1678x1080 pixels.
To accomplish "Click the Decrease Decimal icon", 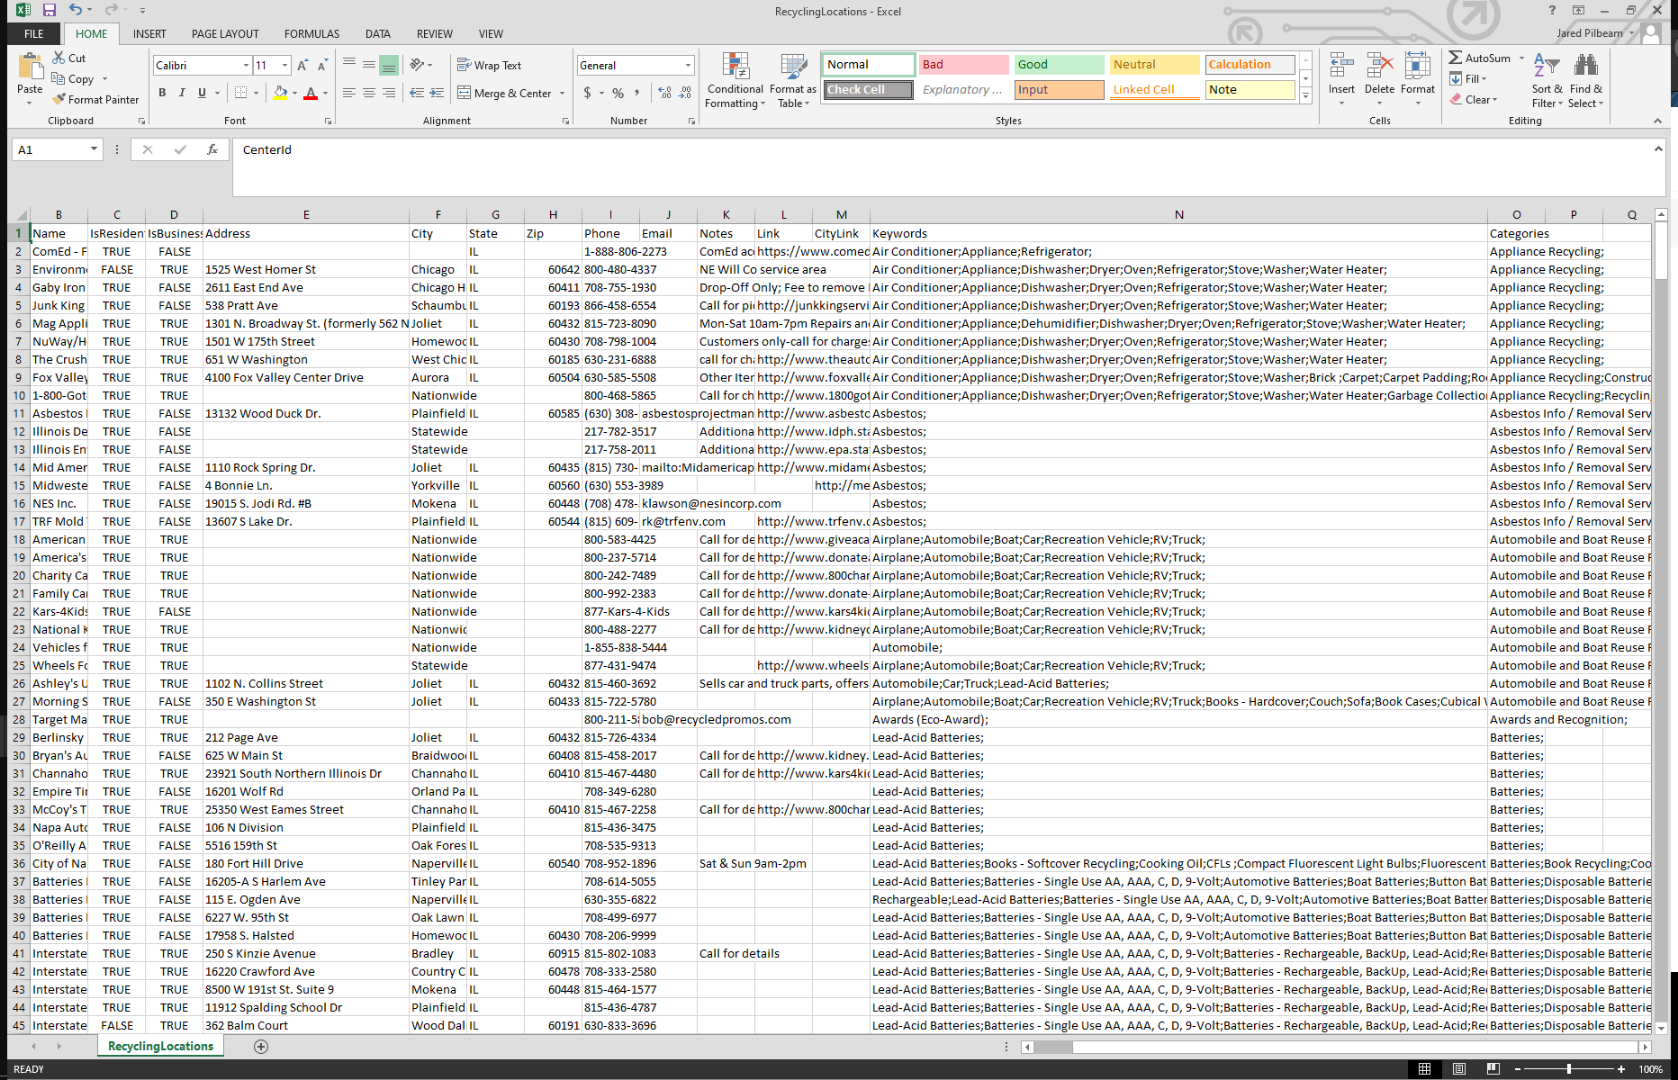I will [x=685, y=93].
